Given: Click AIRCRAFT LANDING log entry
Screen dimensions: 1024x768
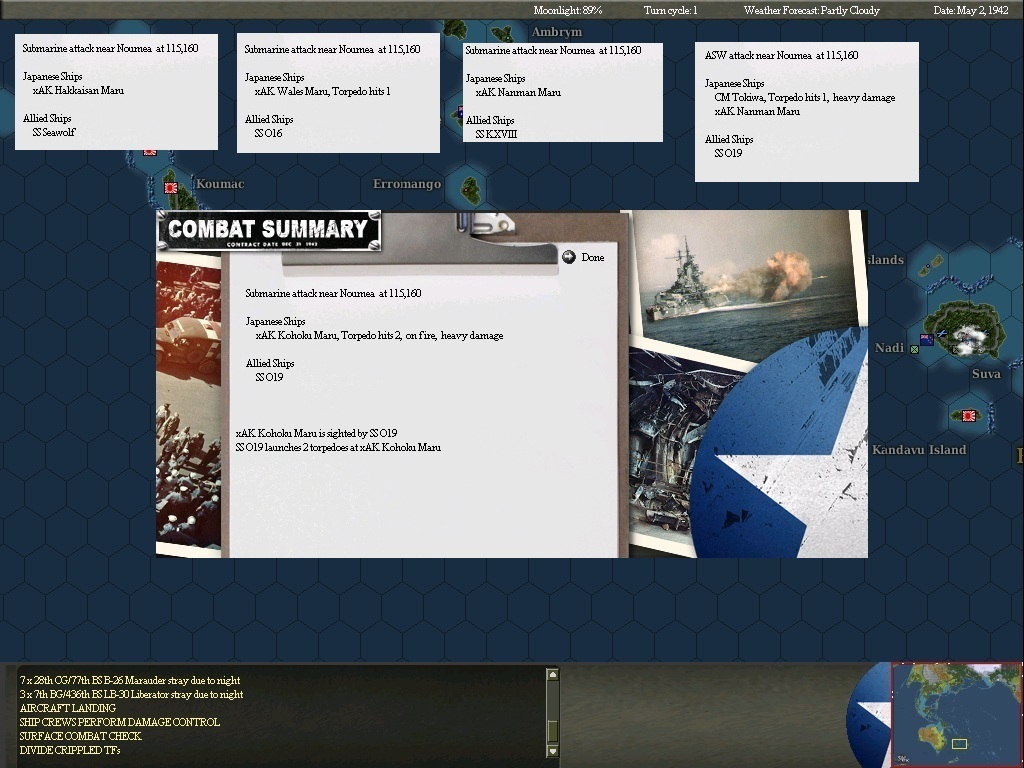Looking at the screenshot, I should pyautogui.click(x=68, y=708).
